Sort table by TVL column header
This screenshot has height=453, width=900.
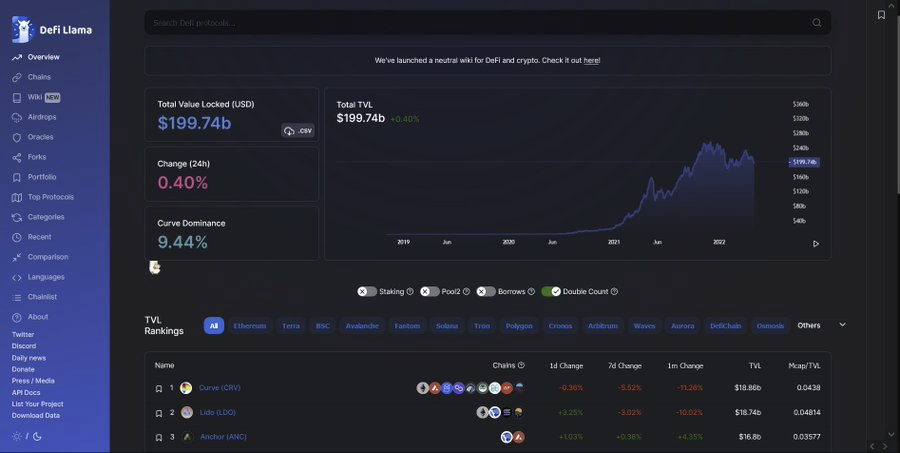(x=755, y=366)
